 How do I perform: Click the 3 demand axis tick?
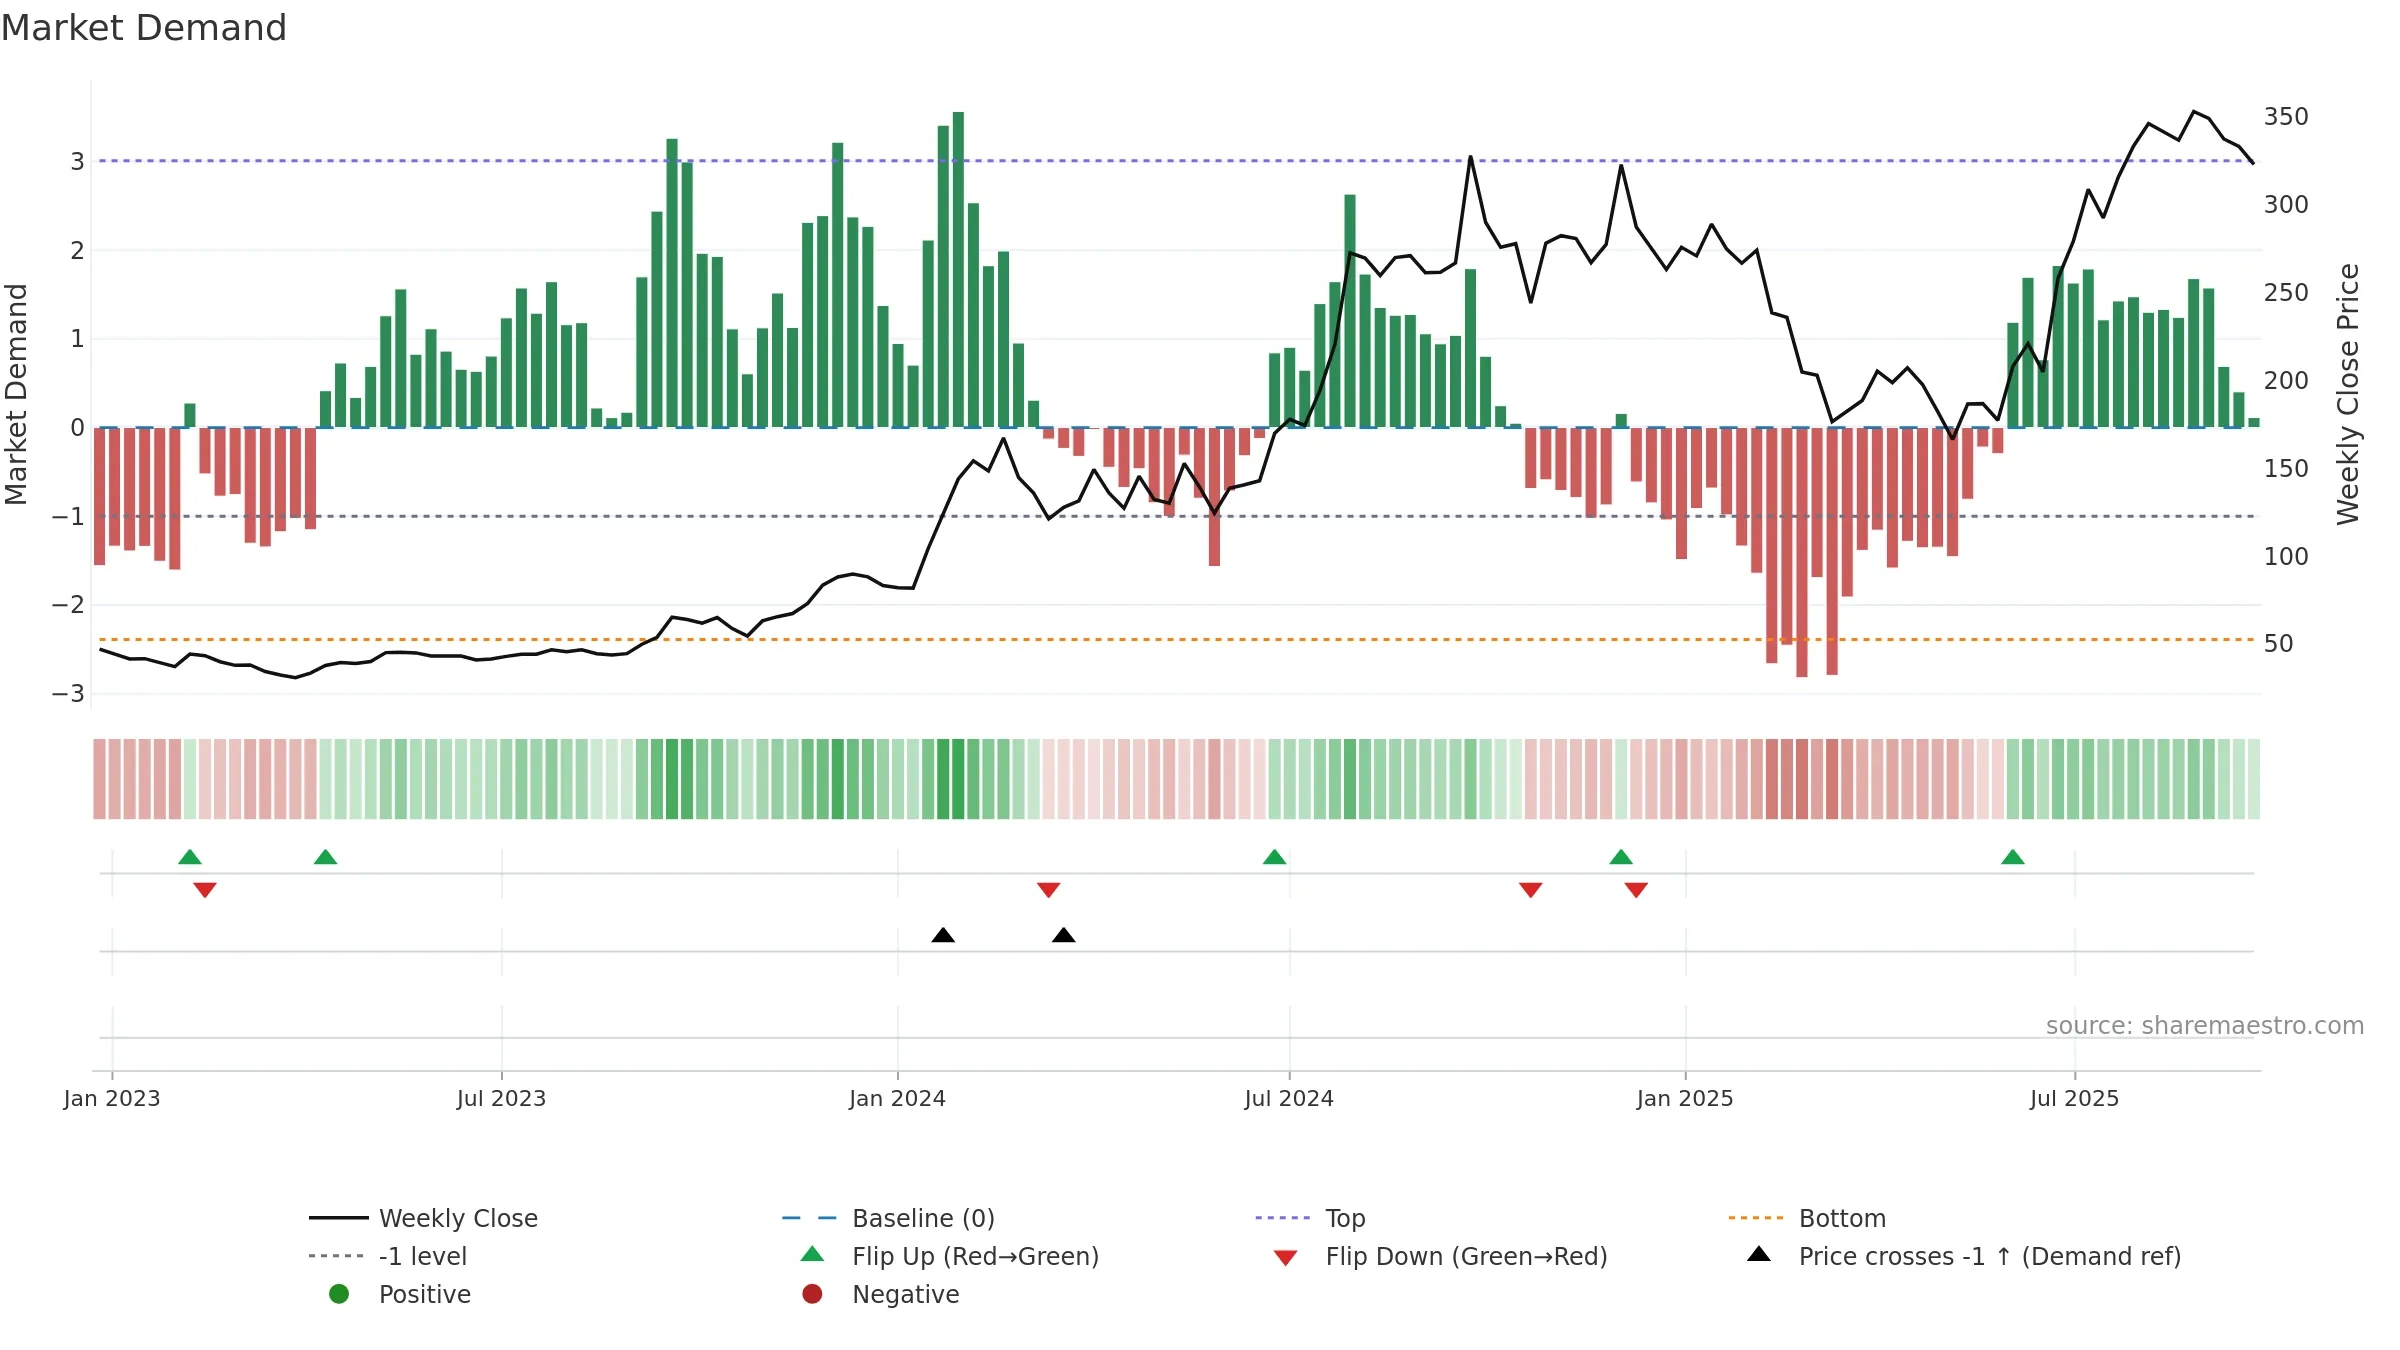(x=77, y=162)
